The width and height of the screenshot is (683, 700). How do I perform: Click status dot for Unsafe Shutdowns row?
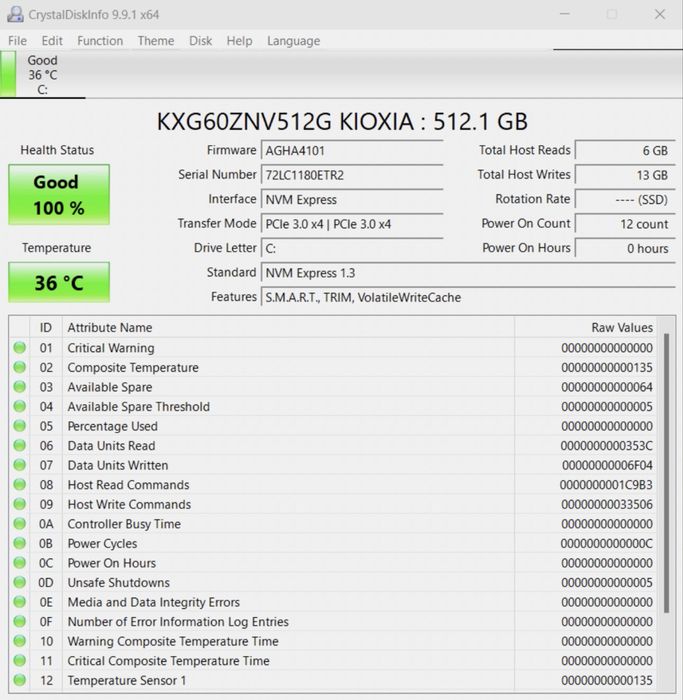point(20,582)
